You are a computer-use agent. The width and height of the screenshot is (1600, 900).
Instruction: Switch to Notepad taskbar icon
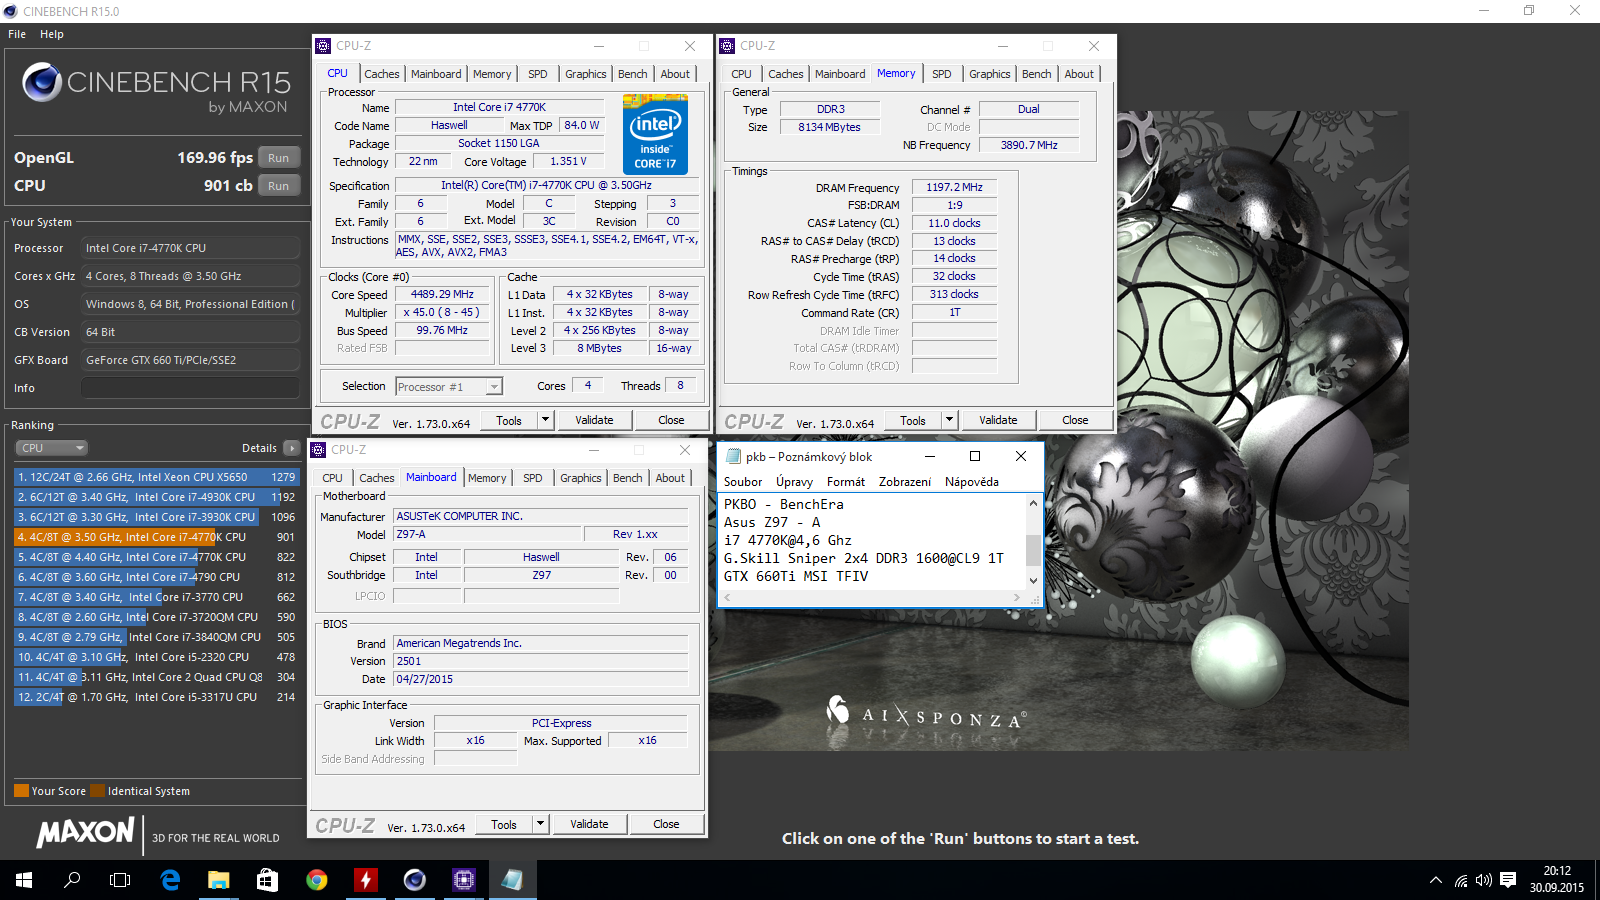pos(512,880)
